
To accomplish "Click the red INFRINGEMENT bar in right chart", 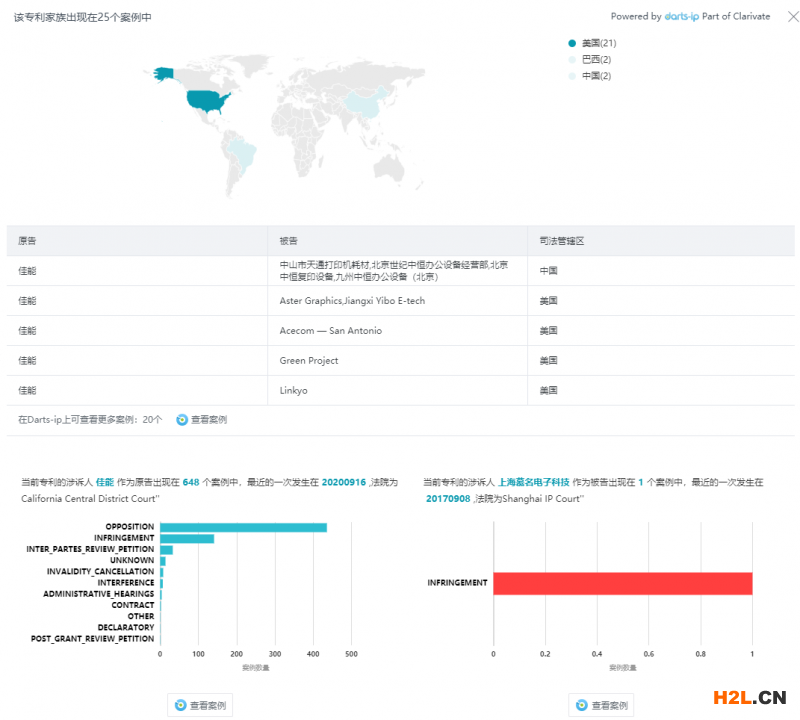I will pos(622,583).
